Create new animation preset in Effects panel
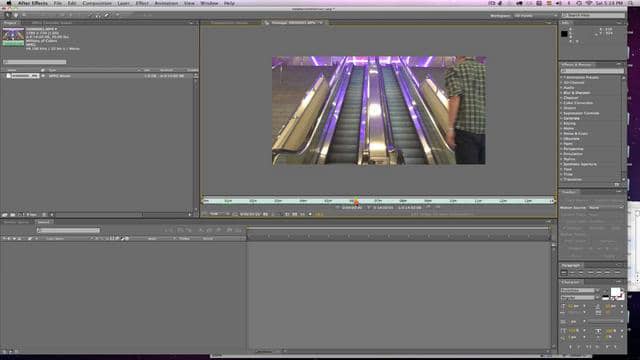Screen dimensions: 640x360 click(617, 184)
